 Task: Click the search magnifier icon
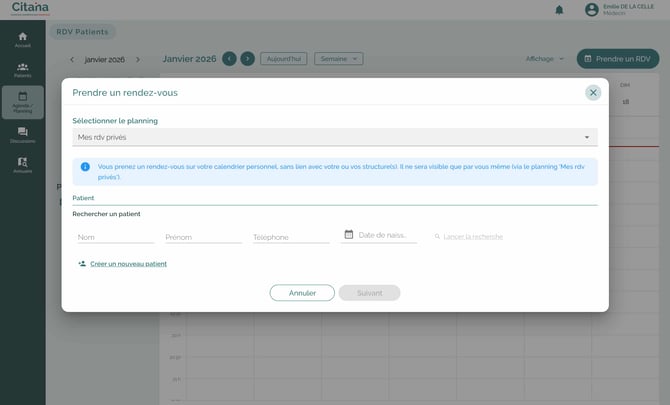(437, 236)
